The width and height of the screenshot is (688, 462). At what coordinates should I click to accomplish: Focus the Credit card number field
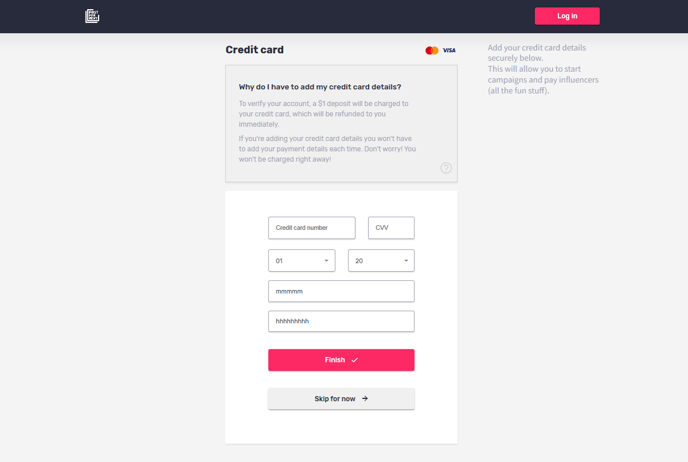[312, 228]
